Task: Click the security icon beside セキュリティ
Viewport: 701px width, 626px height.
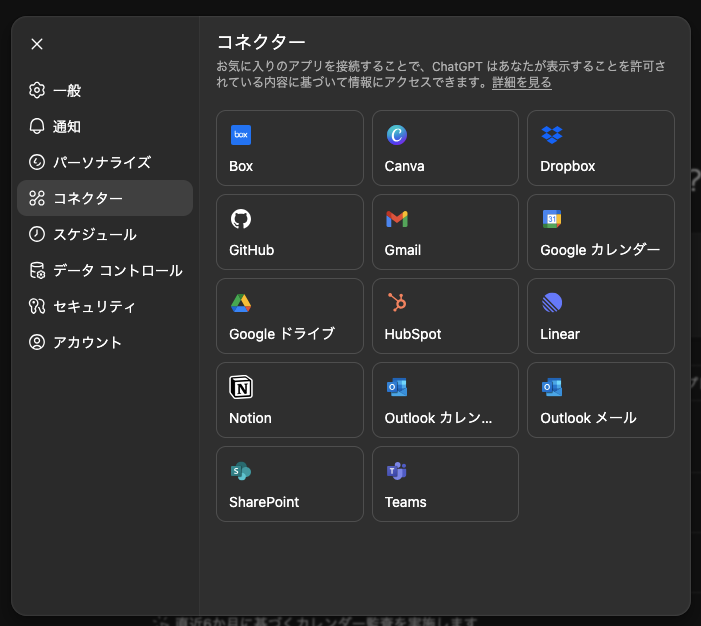Action: [x=37, y=306]
